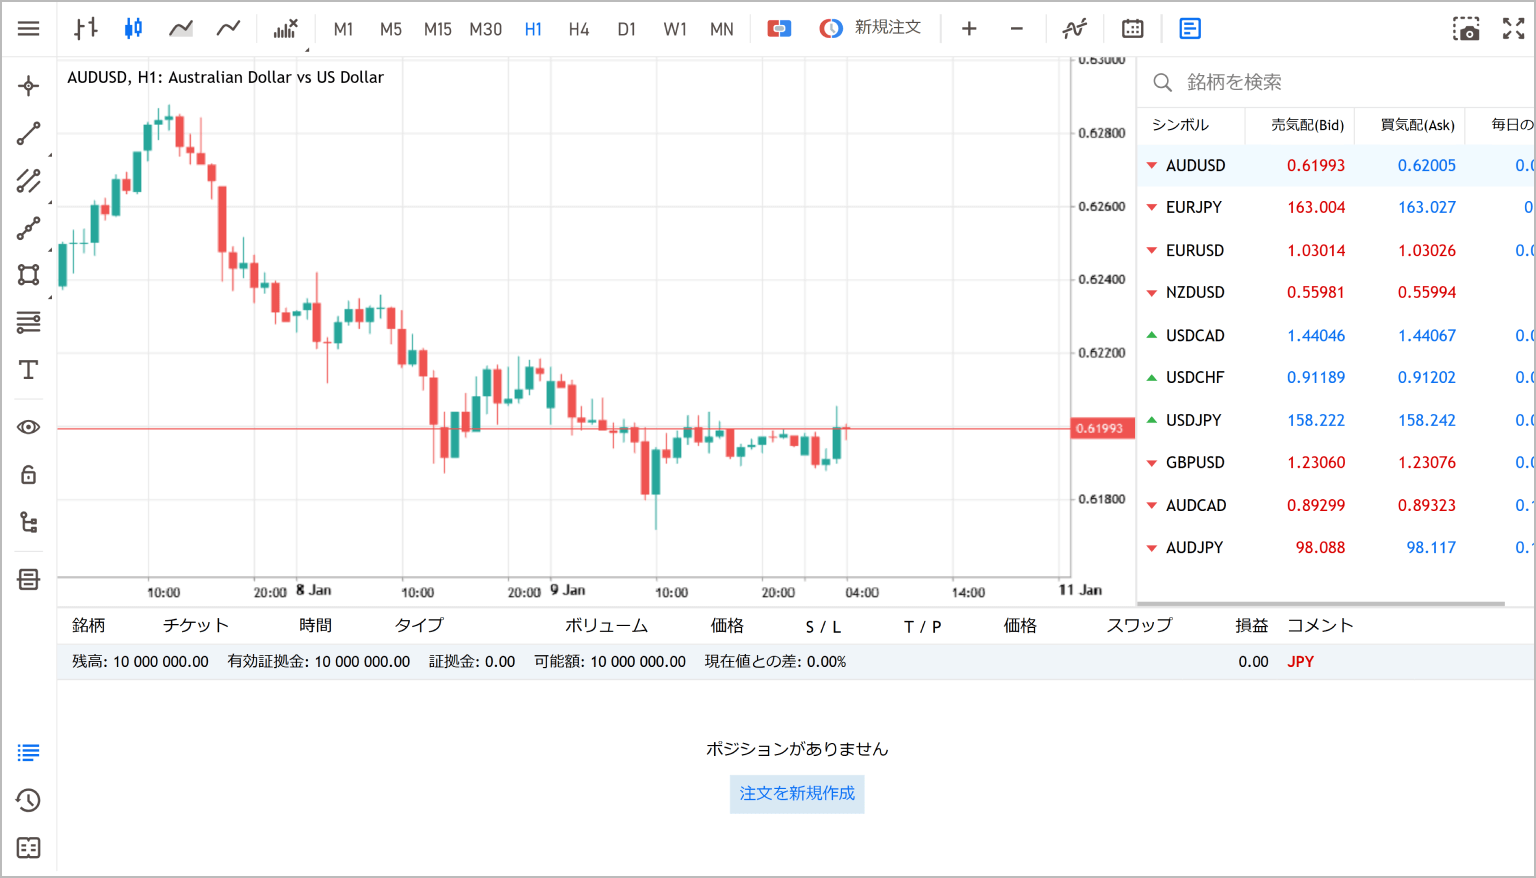Sort by 売気配(Bid) column header

[1307, 125]
